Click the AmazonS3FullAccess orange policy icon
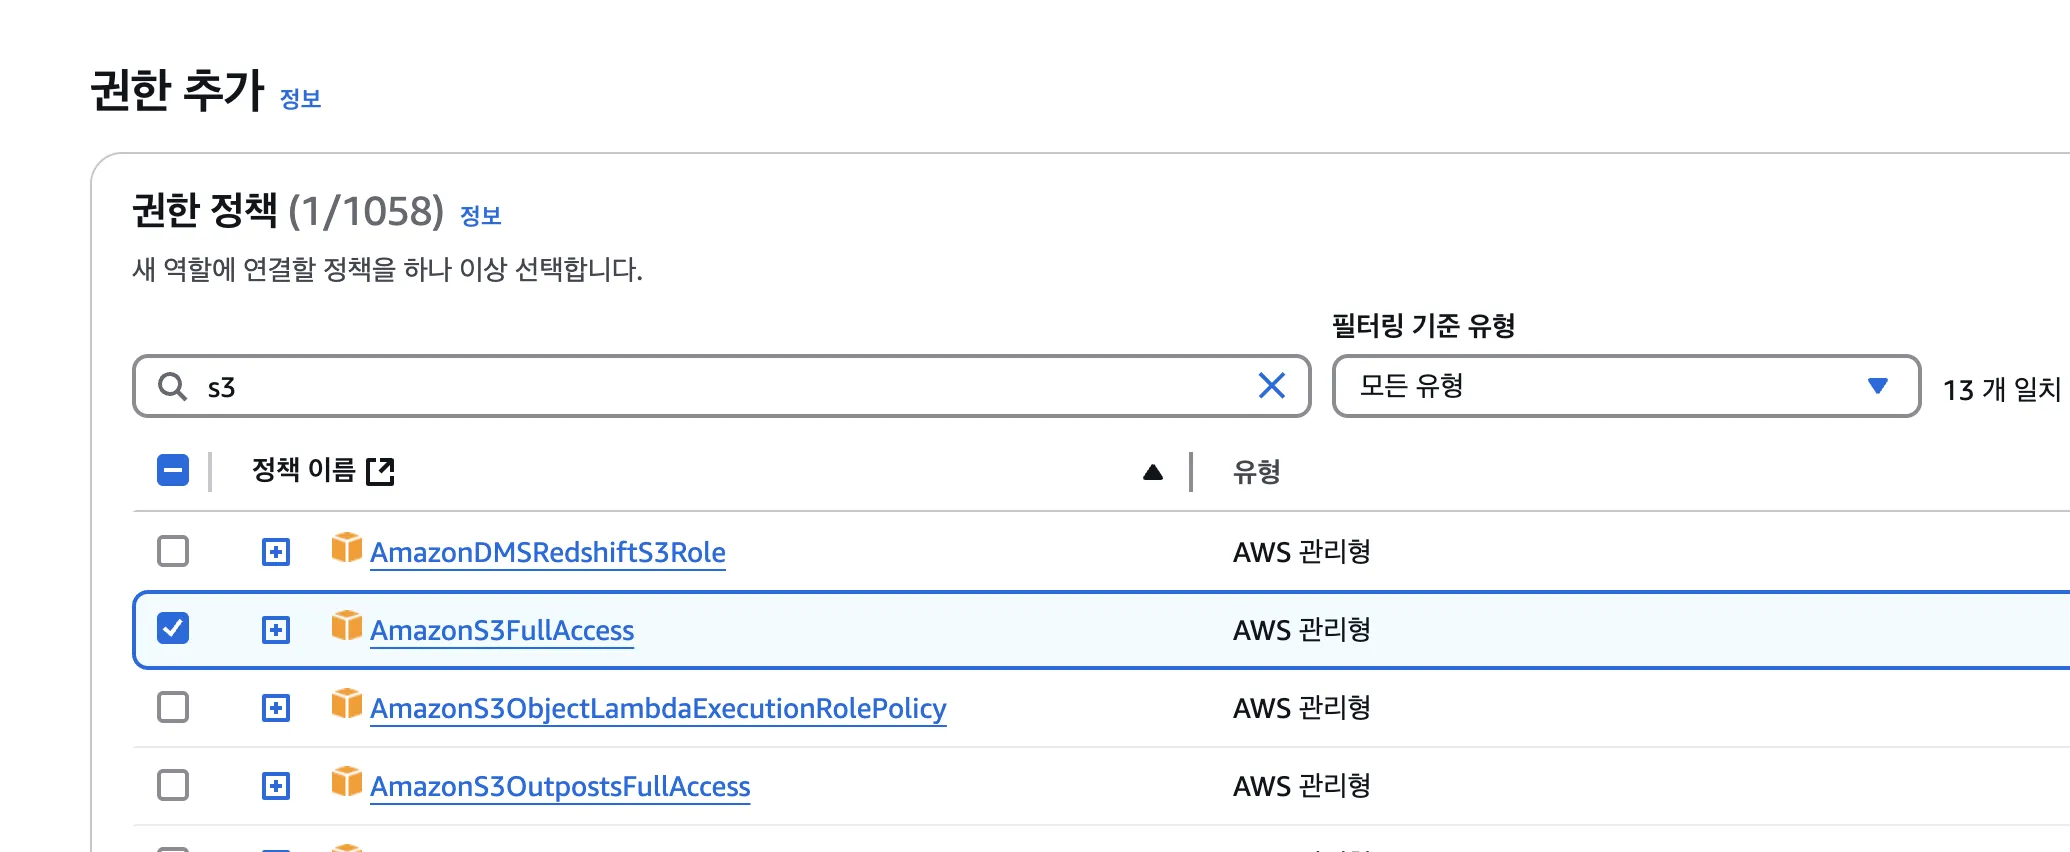The height and width of the screenshot is (852, 2070). [x=346, y=626]
